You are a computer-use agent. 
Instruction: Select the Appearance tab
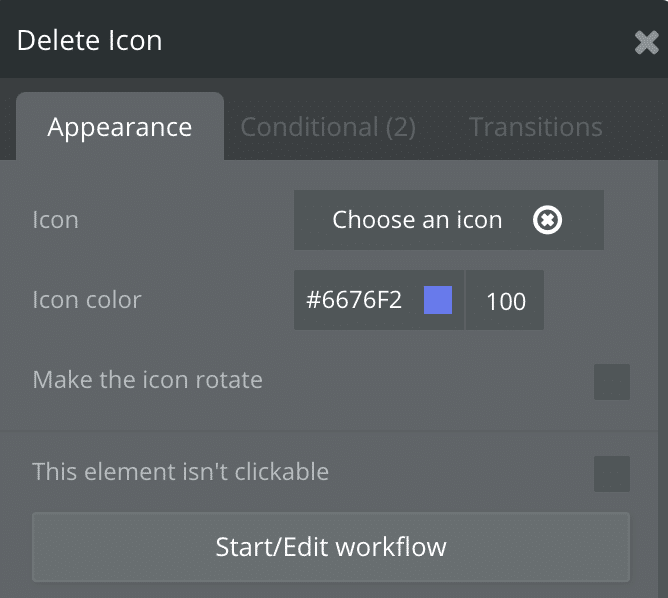tap(120, 128)
